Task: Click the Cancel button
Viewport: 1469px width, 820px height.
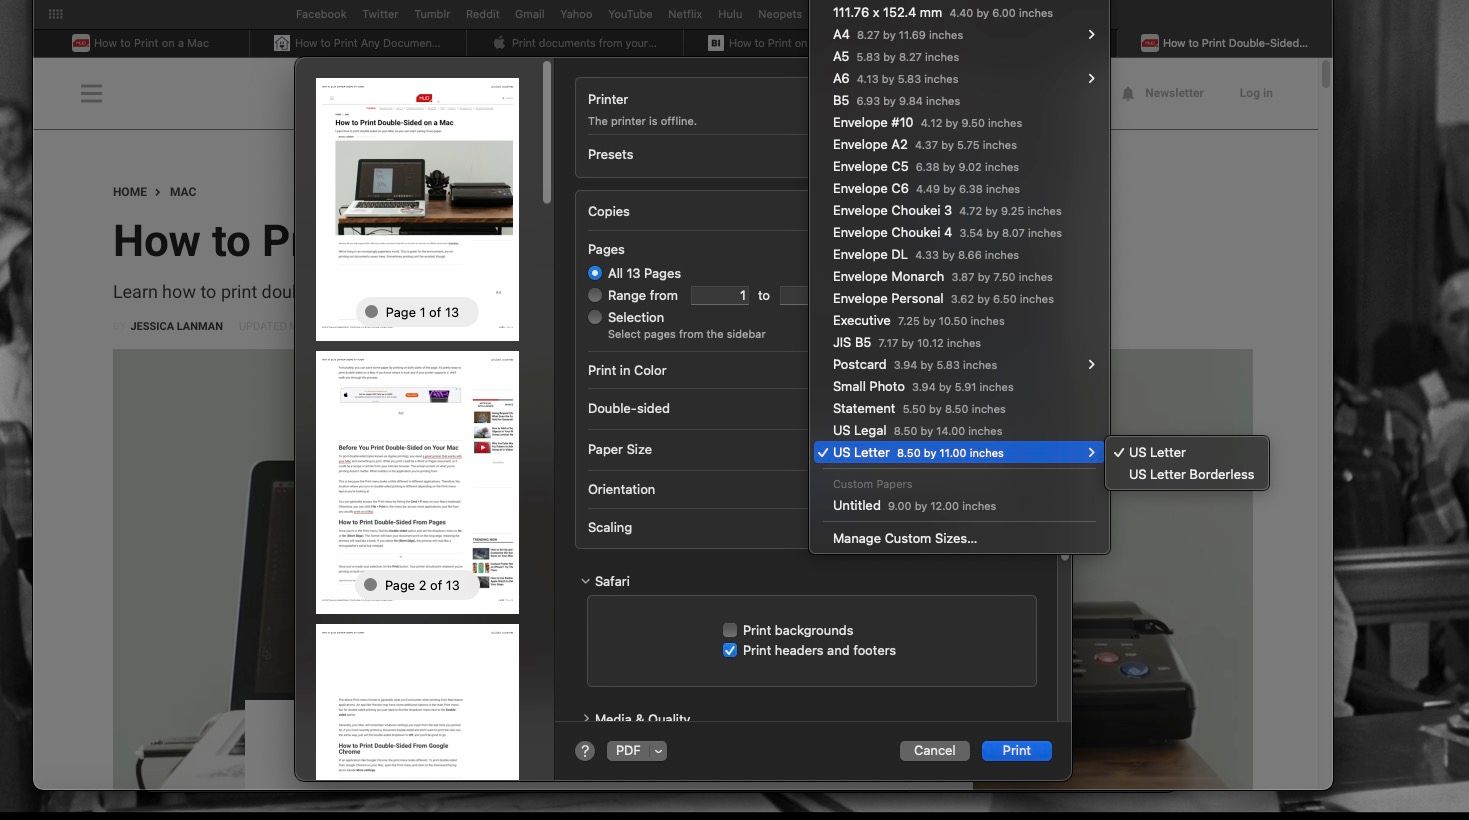Action: 934,750
